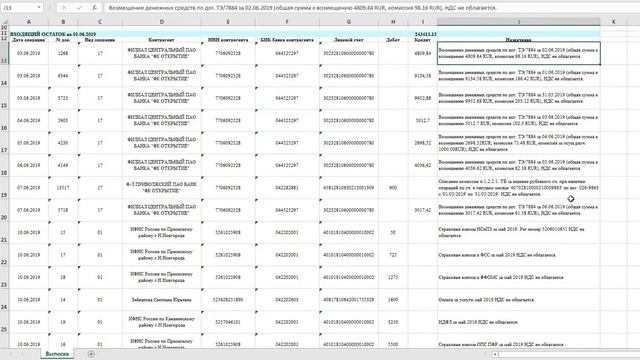Select column G header
640x360 pixels.
[x=349, y=22]
